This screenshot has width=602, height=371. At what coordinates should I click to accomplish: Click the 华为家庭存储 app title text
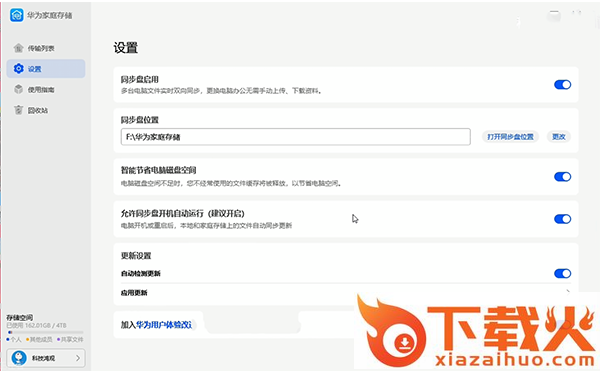(50, 15)
